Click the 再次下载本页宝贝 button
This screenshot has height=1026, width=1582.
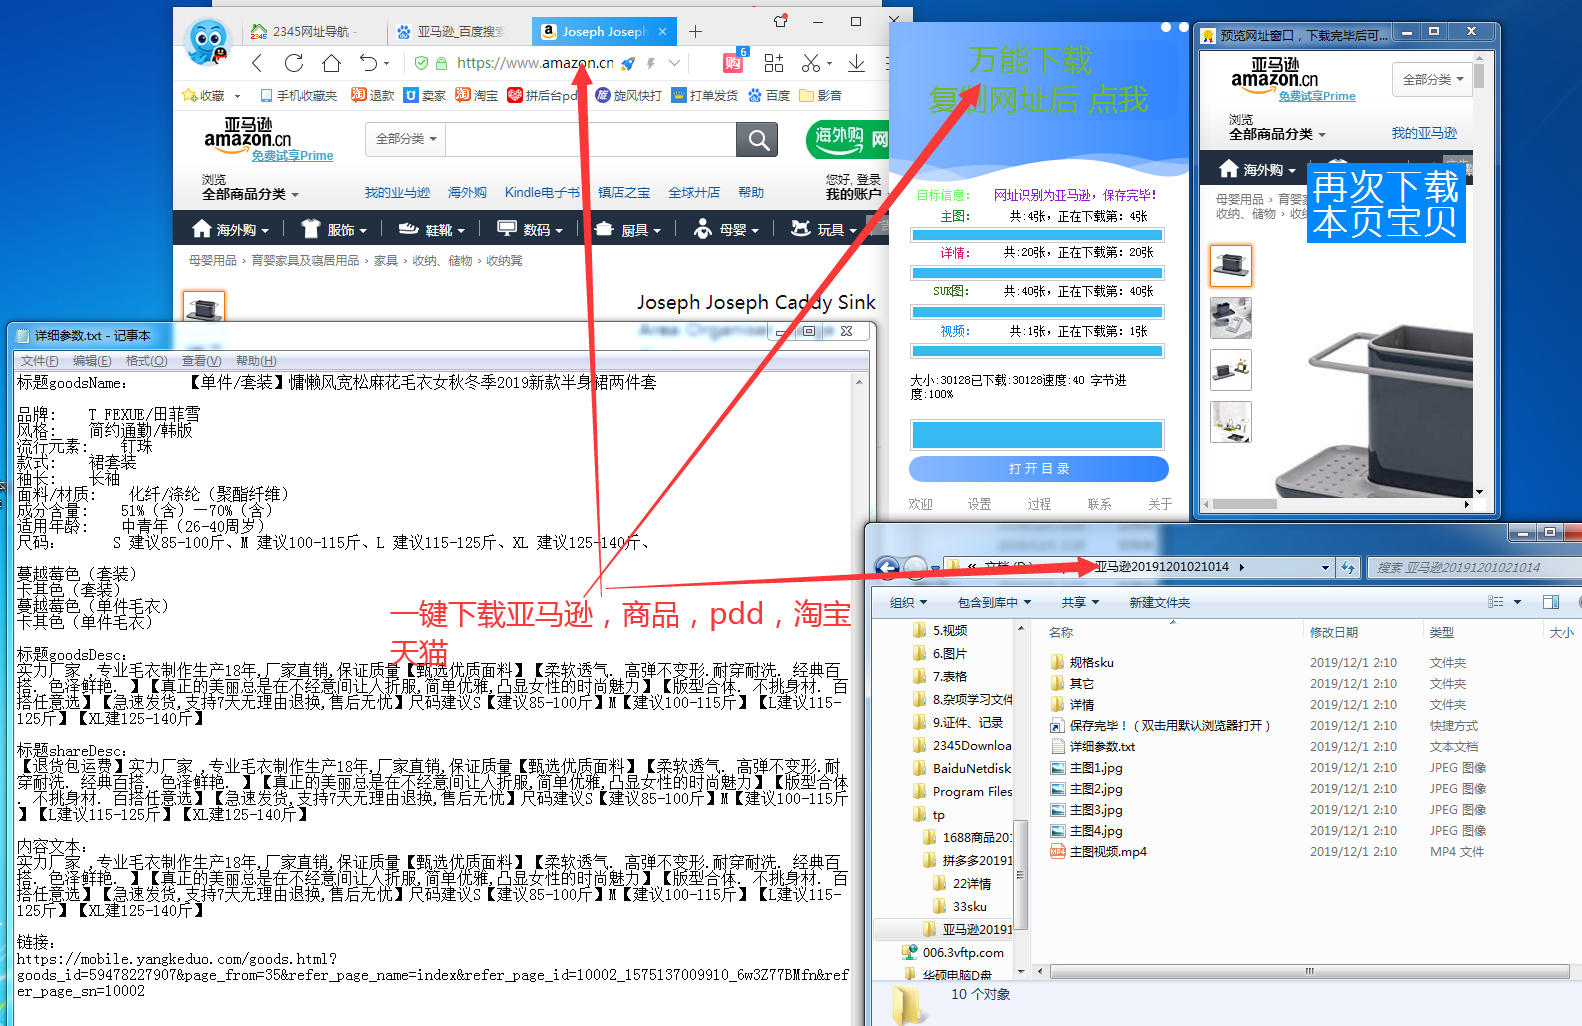(1386, 203)
